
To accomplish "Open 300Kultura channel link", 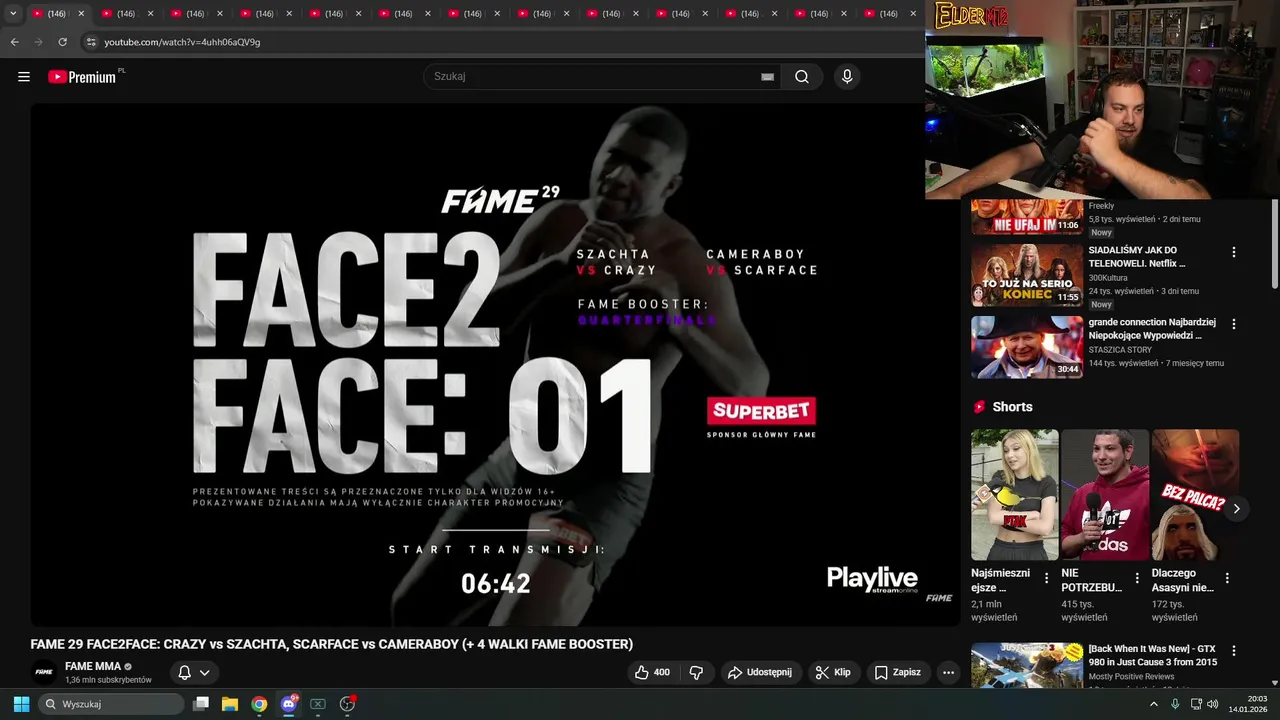I will (x=1108, y=277).
